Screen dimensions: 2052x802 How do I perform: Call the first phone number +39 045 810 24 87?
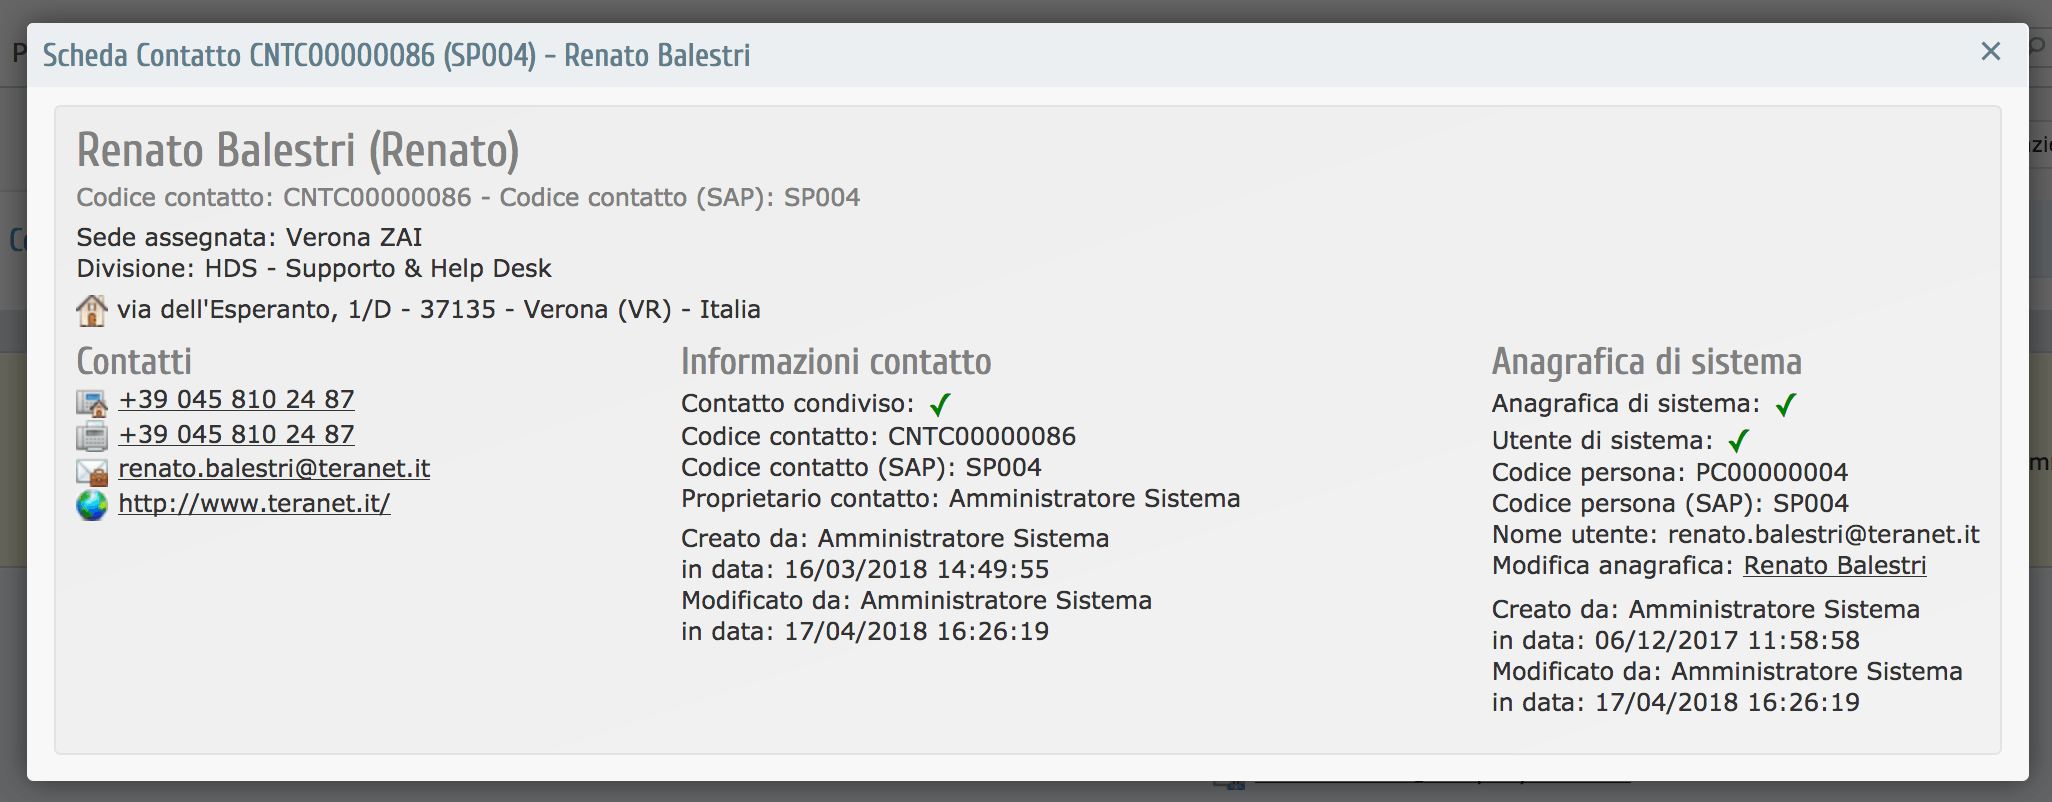click(x=236, y=399)
